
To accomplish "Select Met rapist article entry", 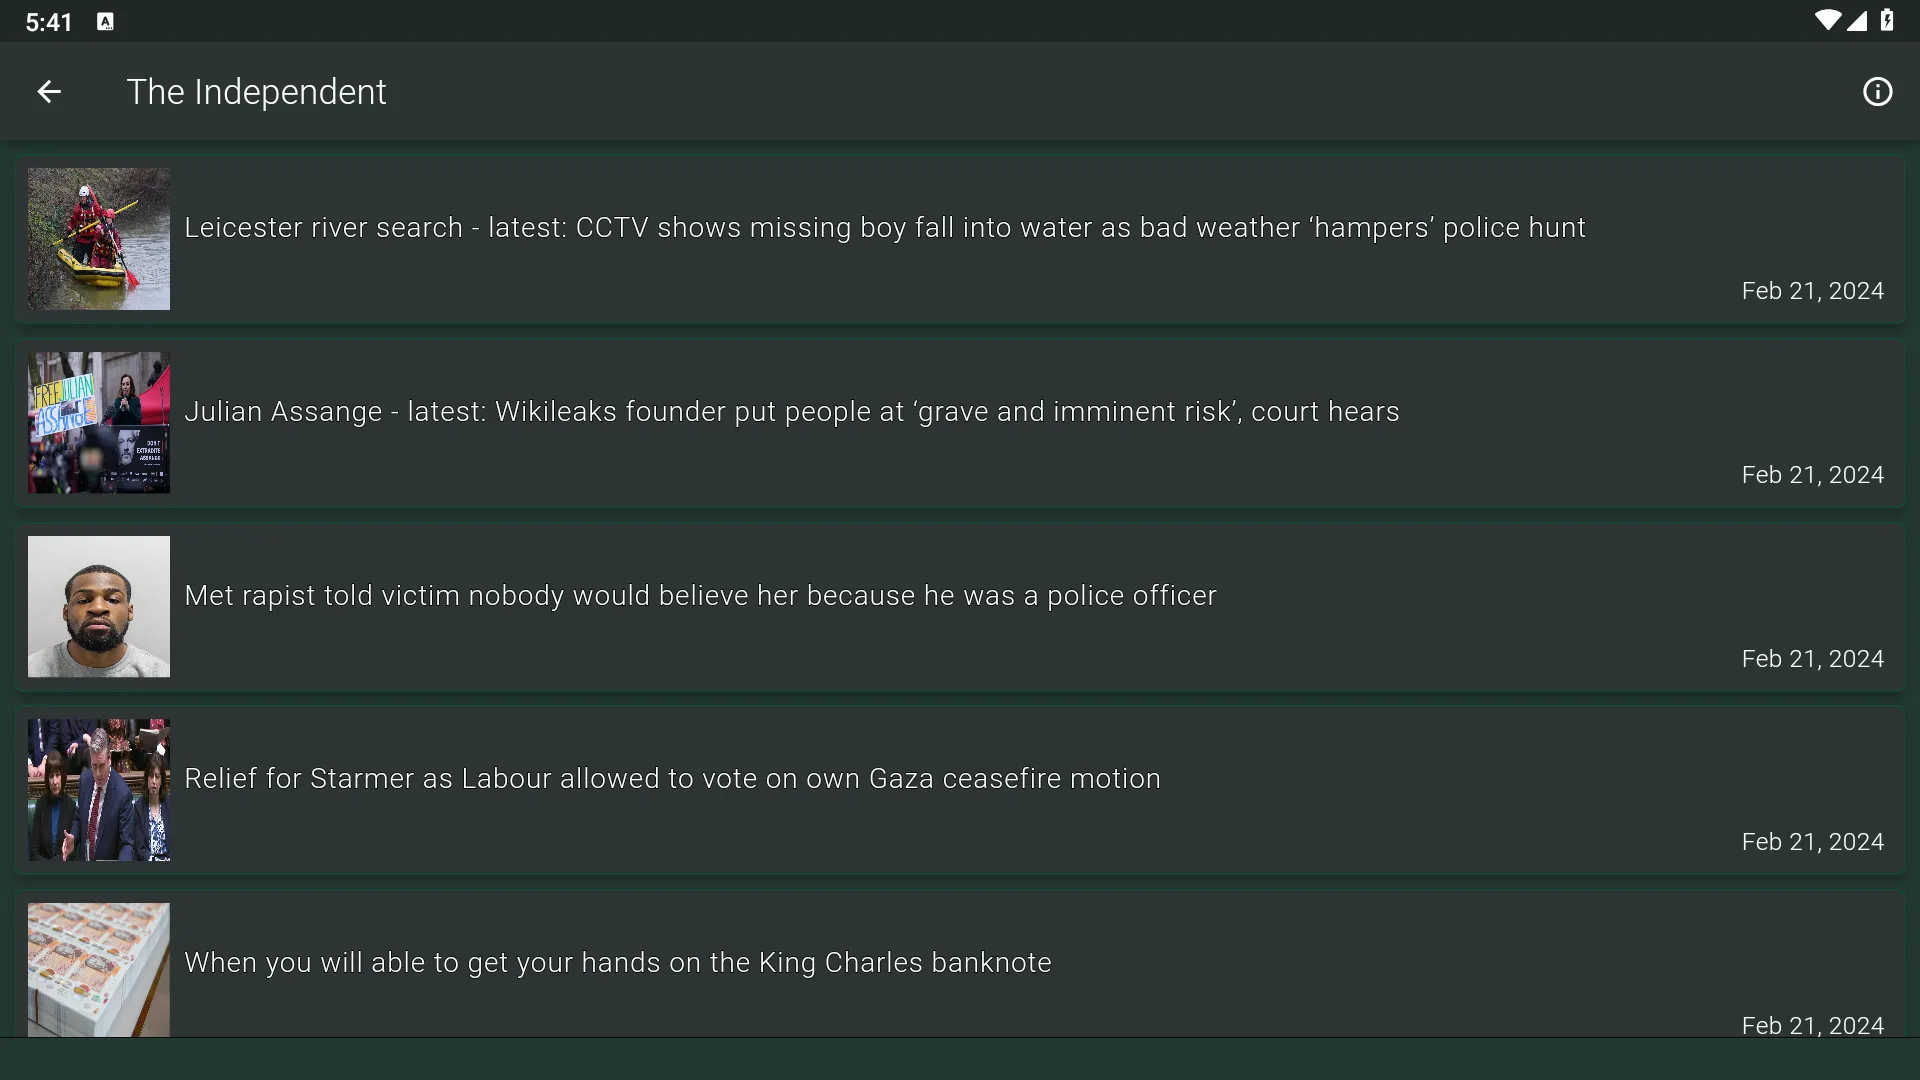I will pos(960,605).
